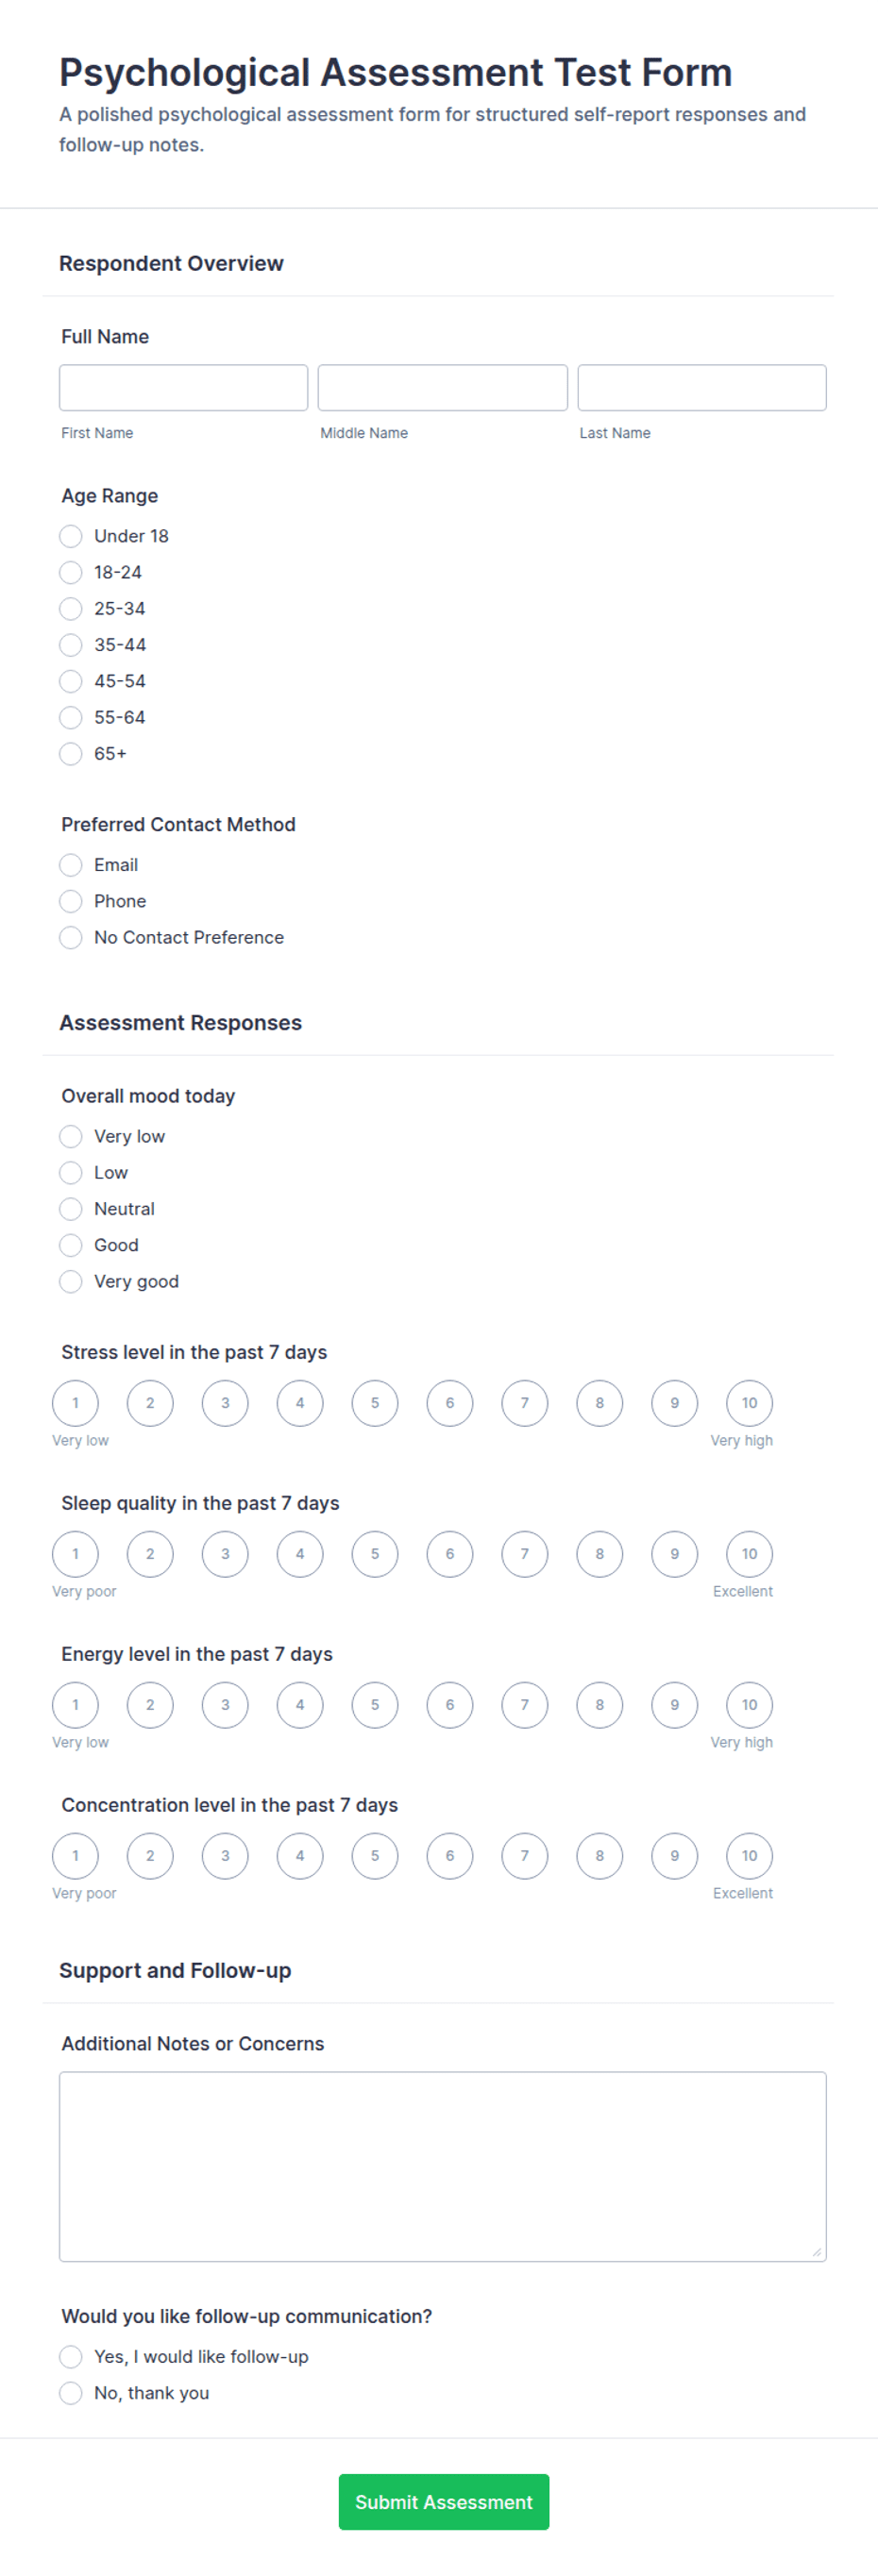Set concentration level to 8
This screenshot has height=2576, width=878.
(x=599, y=1855)
